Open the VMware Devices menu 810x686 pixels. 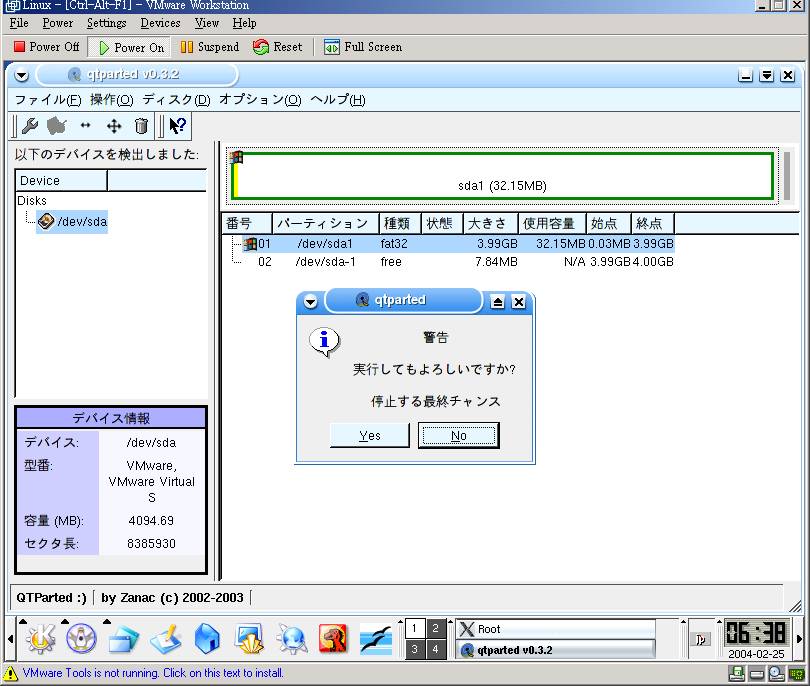point(160,23)
